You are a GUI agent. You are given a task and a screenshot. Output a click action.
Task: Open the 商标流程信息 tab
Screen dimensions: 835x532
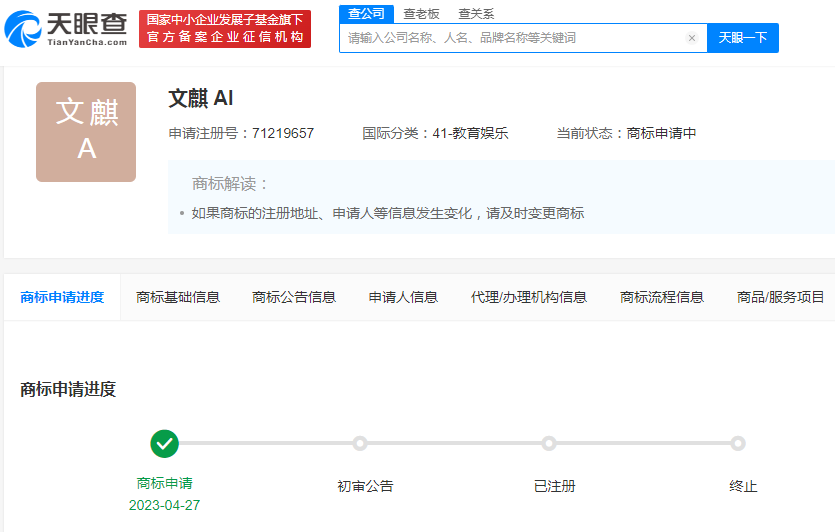662,297
